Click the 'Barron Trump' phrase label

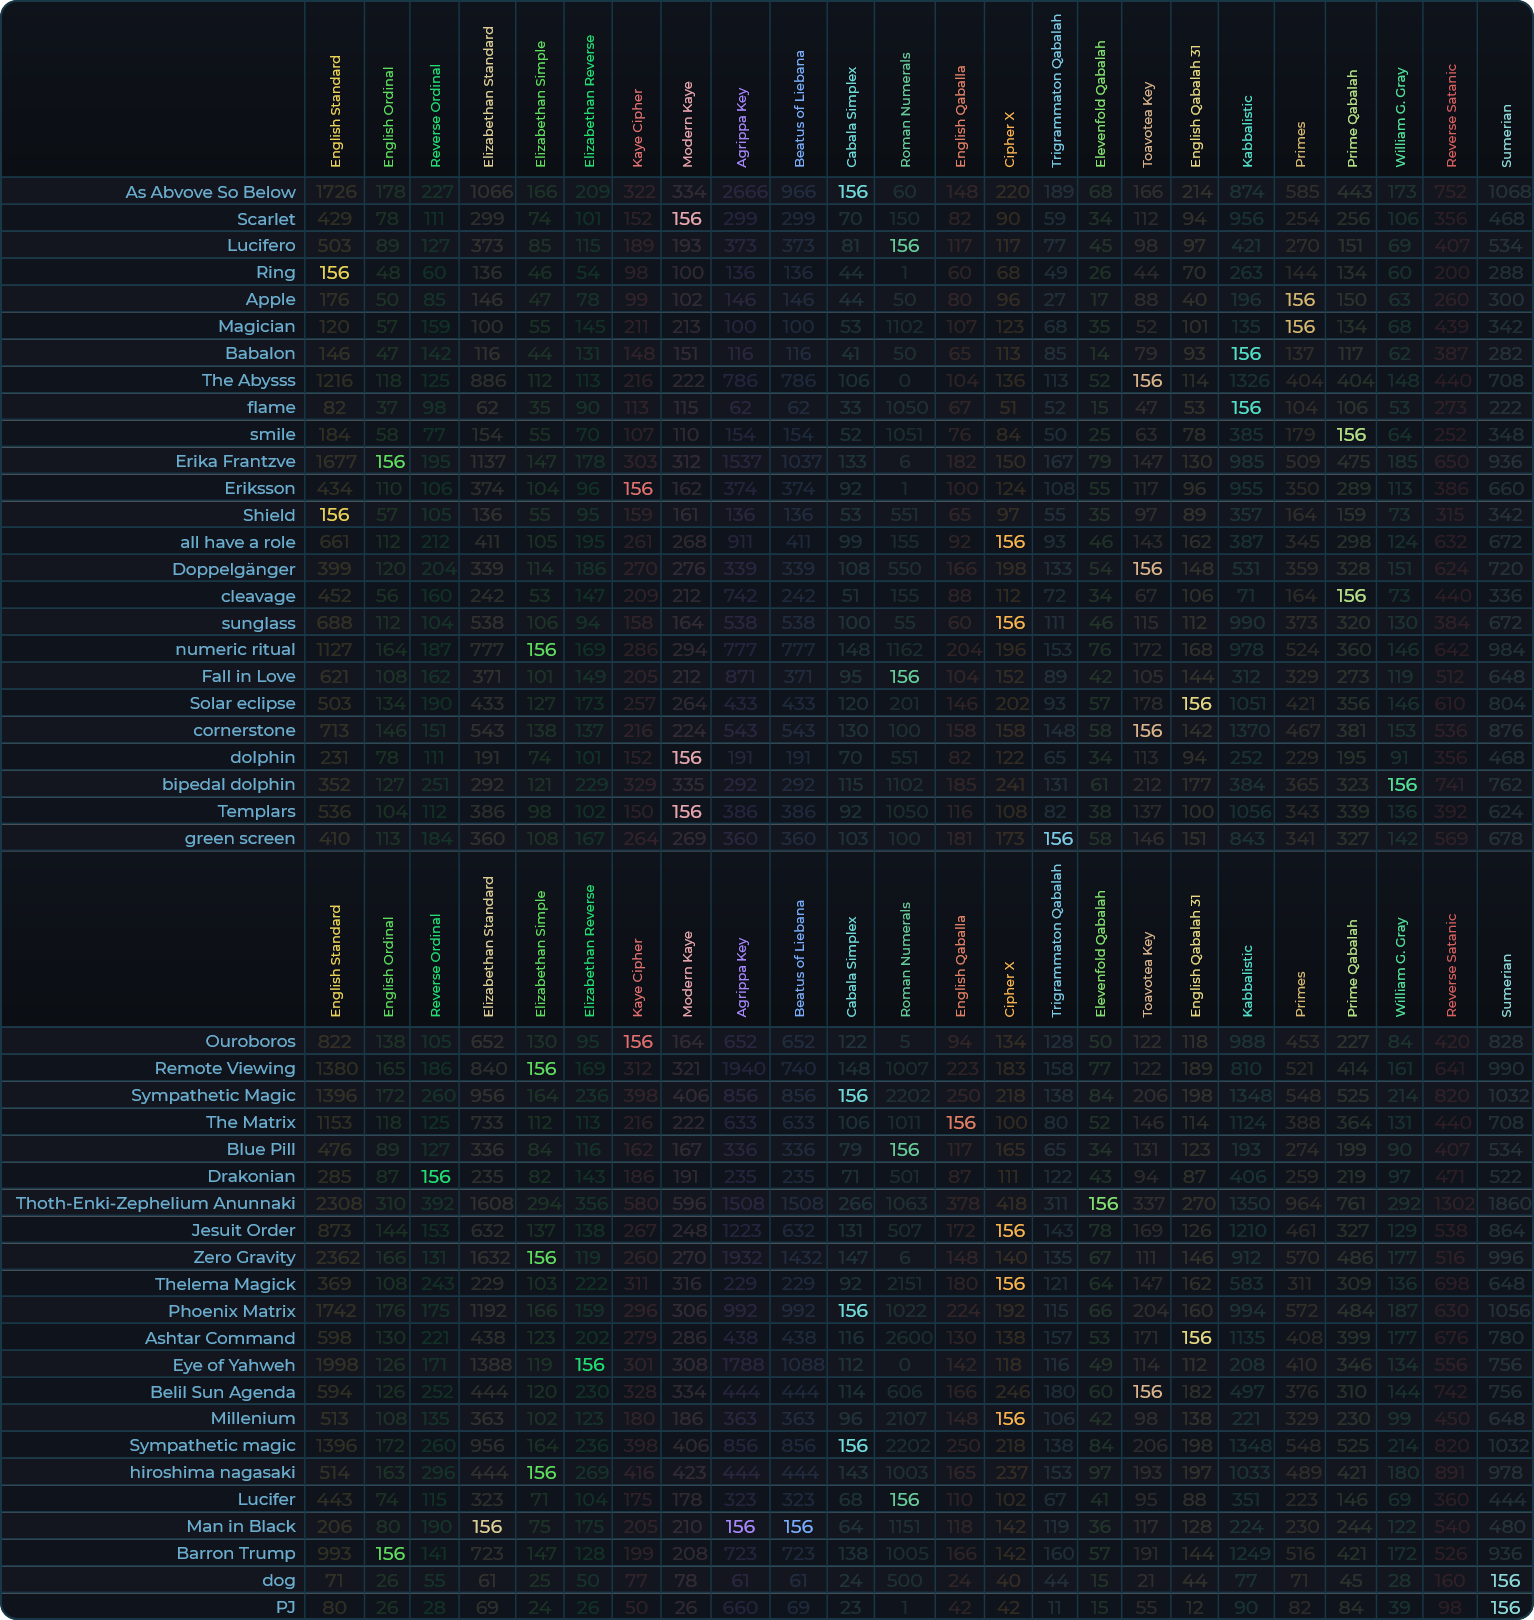click(235, 1553)
